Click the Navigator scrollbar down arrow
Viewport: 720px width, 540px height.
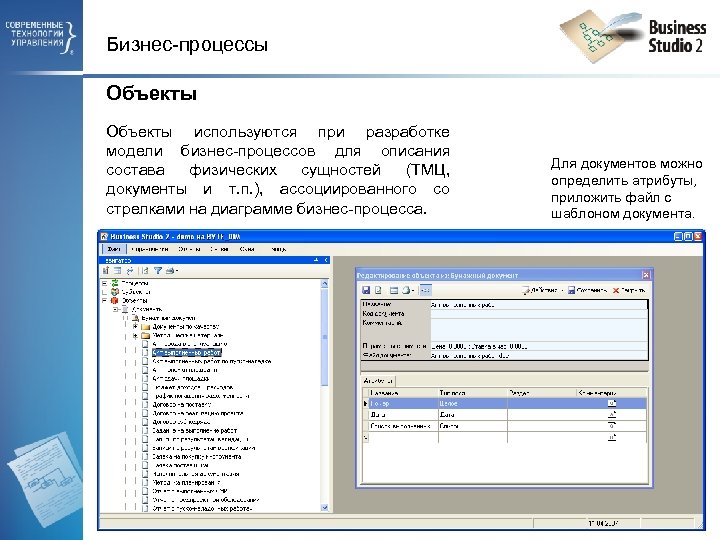point(325,507)
